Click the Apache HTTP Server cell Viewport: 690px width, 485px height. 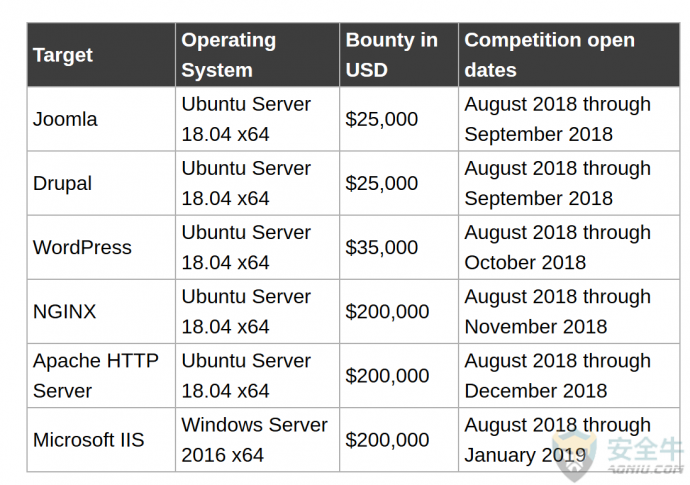(x=101, y=376)
